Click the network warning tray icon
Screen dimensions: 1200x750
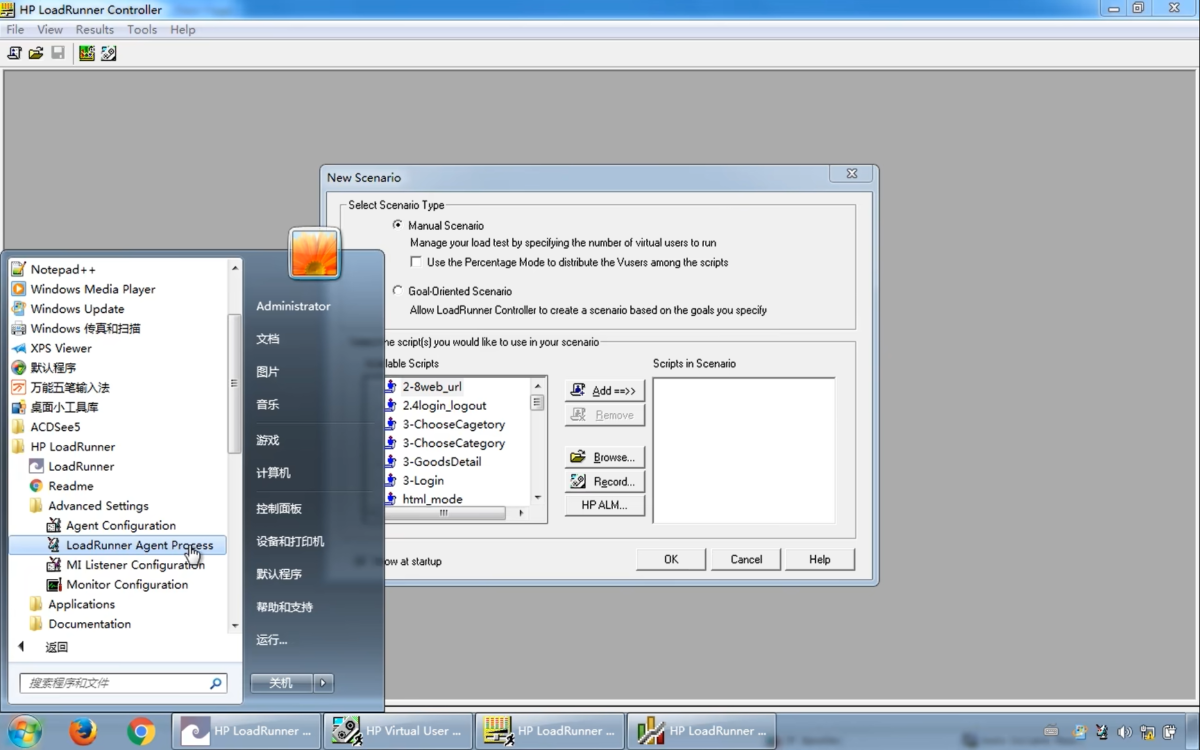tap(1146, 732)
